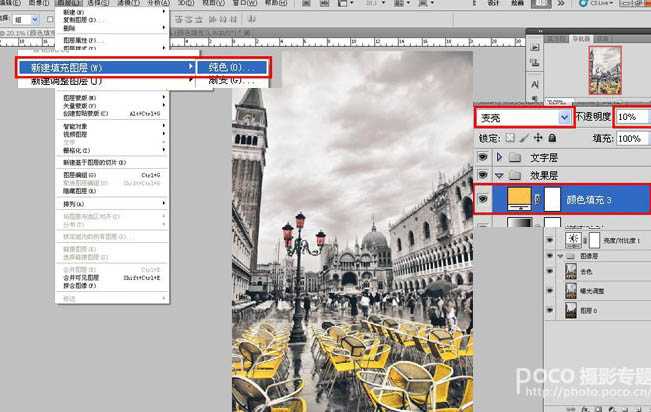Select layer mask of 颜色填充 3
The height and width of the screenshot is (412, 651).
[x=552, y=199]
